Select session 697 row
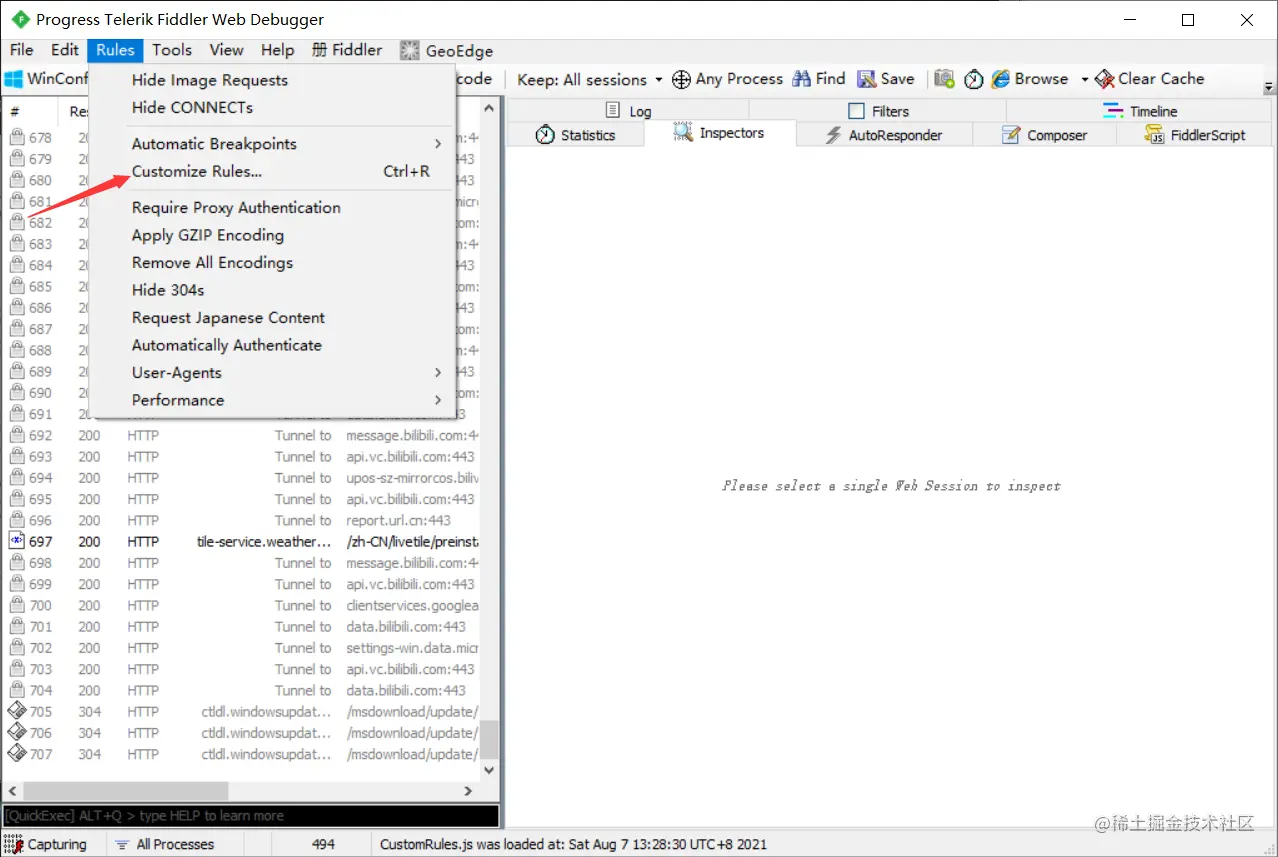The image size is (1278, 857). pos(242,541)
